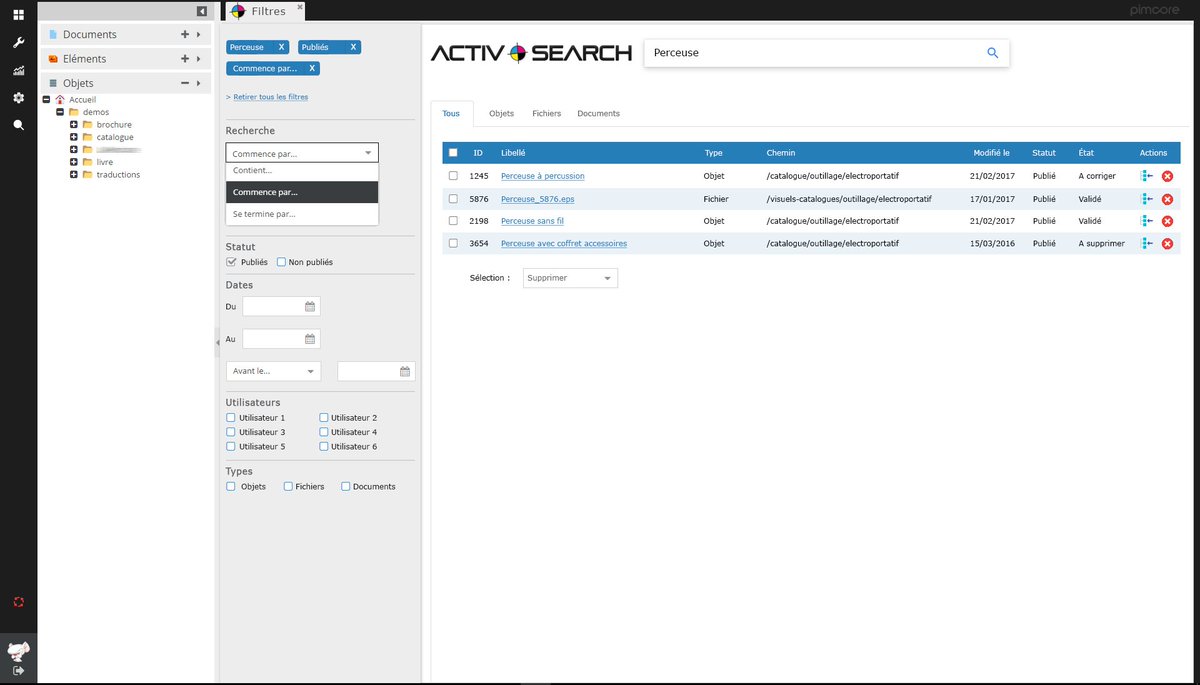
Task: Remove the Perceuse filter tag
Action: [282, 47]
